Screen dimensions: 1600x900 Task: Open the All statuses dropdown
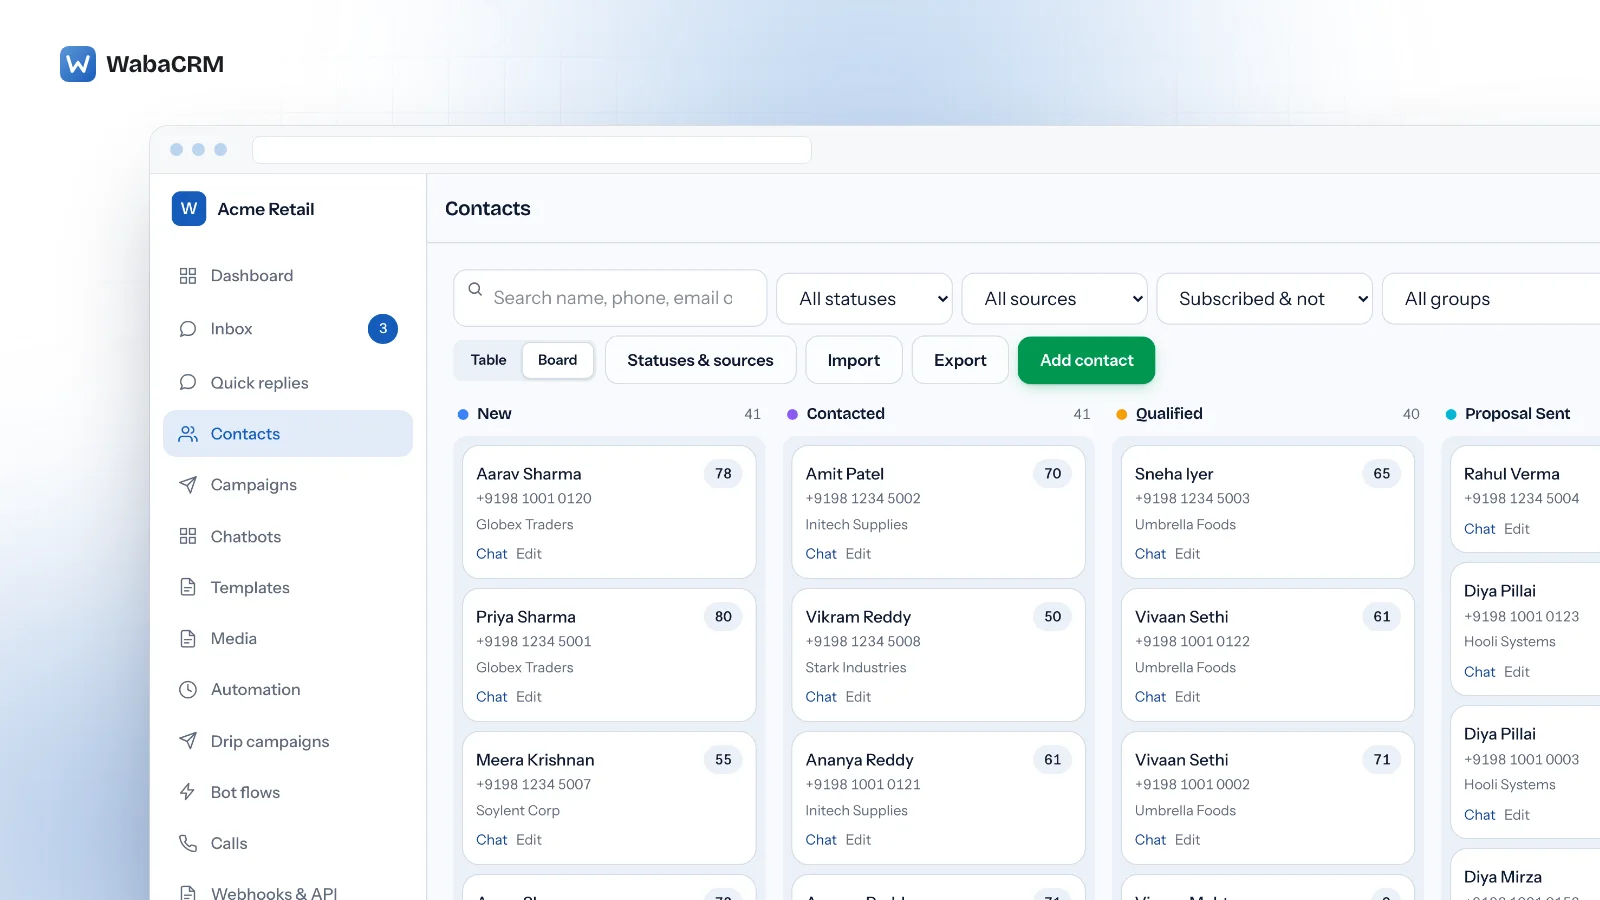[x=865, y=299]
